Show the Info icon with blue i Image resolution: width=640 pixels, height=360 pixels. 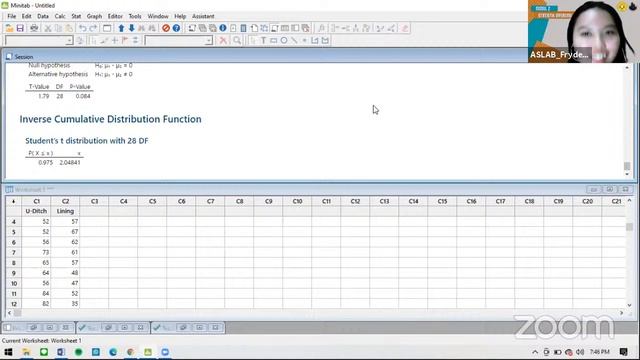tap(223, 28)
